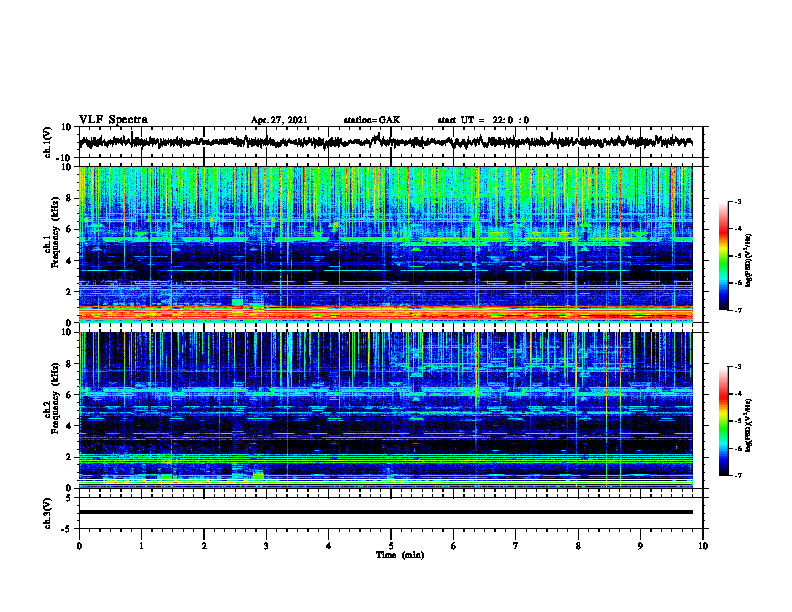792x612 pixels.
Task: Select the "start UT = 22:0:0" header text
Action: point(483,120)
